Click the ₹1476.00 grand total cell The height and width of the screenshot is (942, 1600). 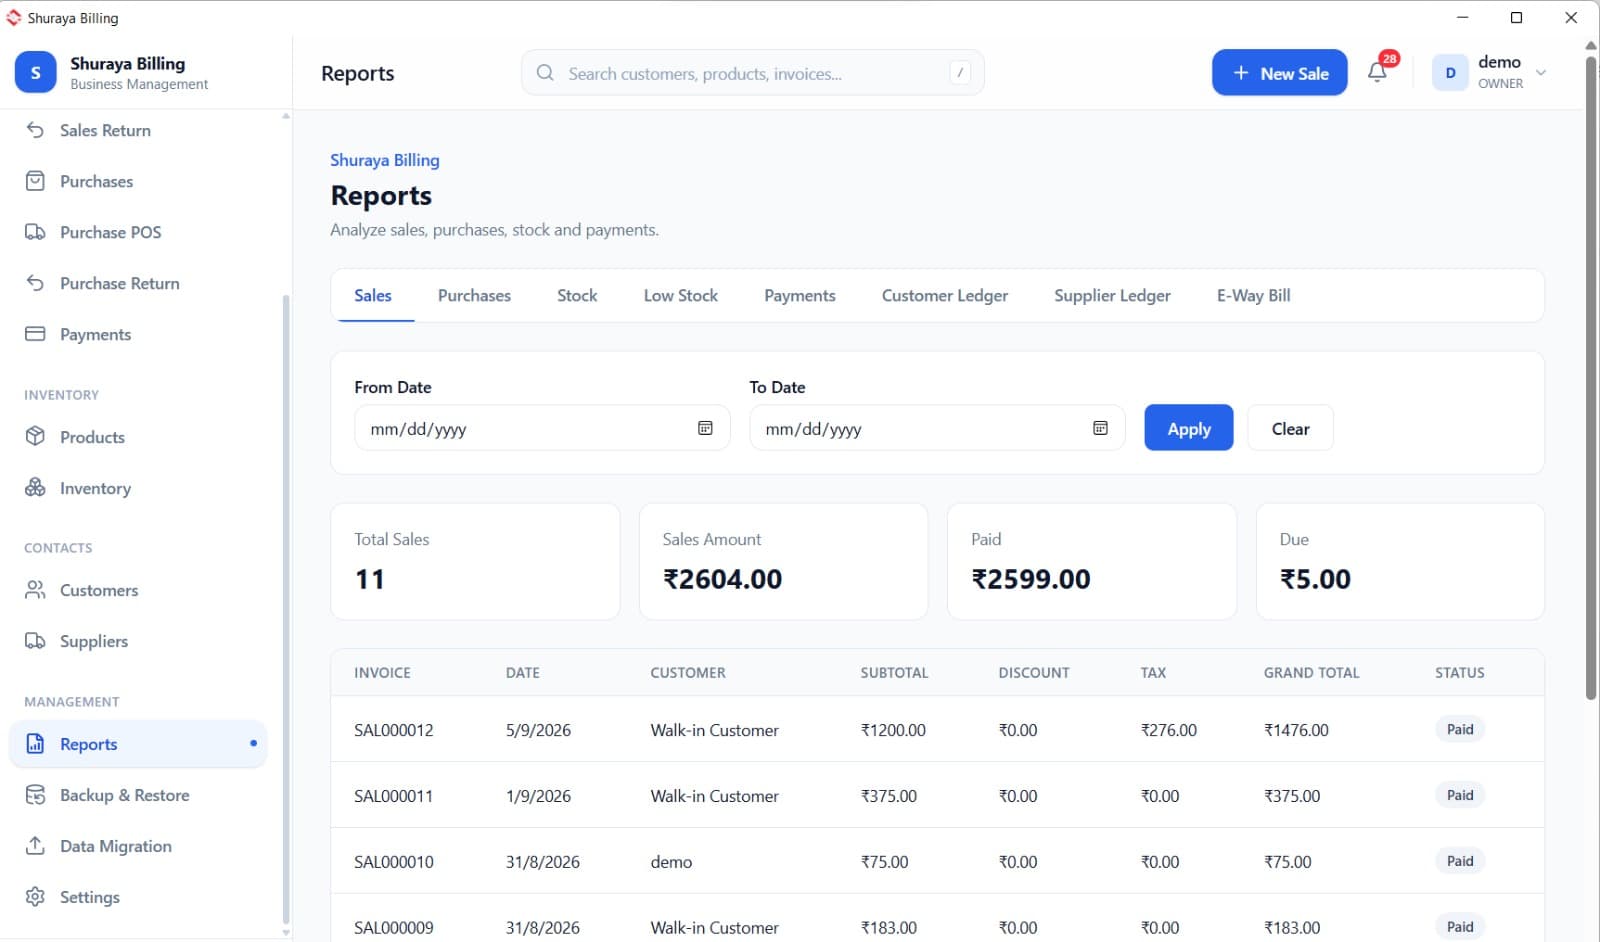(x=1296, y=730)
